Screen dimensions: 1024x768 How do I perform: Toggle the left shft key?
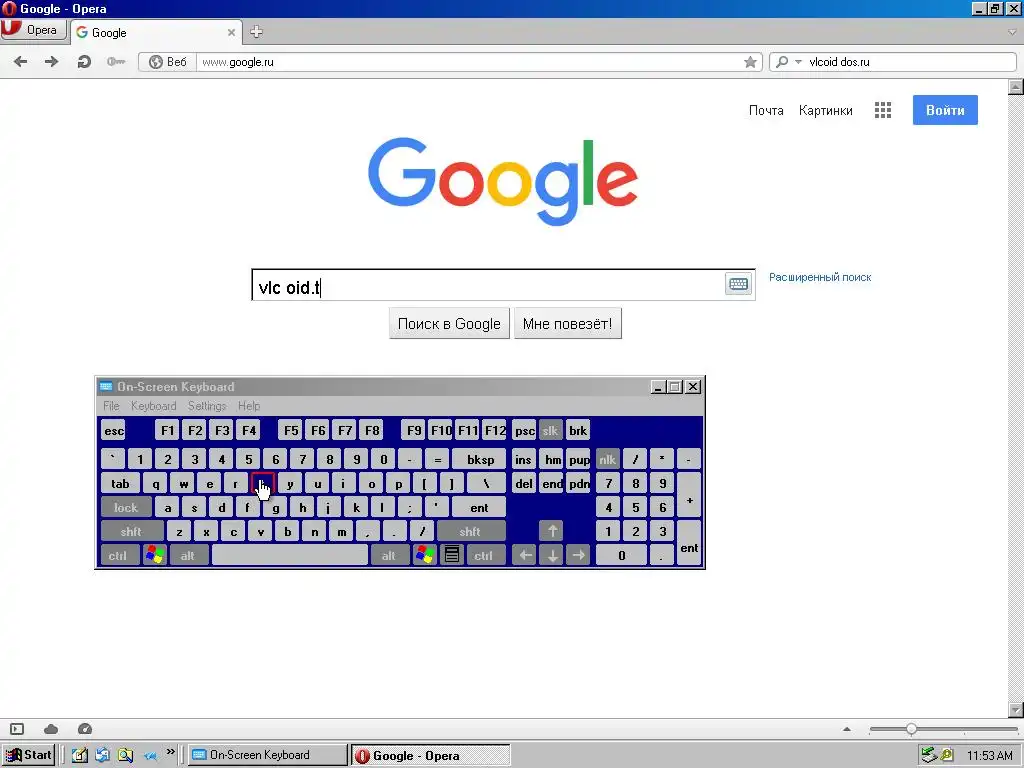[x=131, y=532]
